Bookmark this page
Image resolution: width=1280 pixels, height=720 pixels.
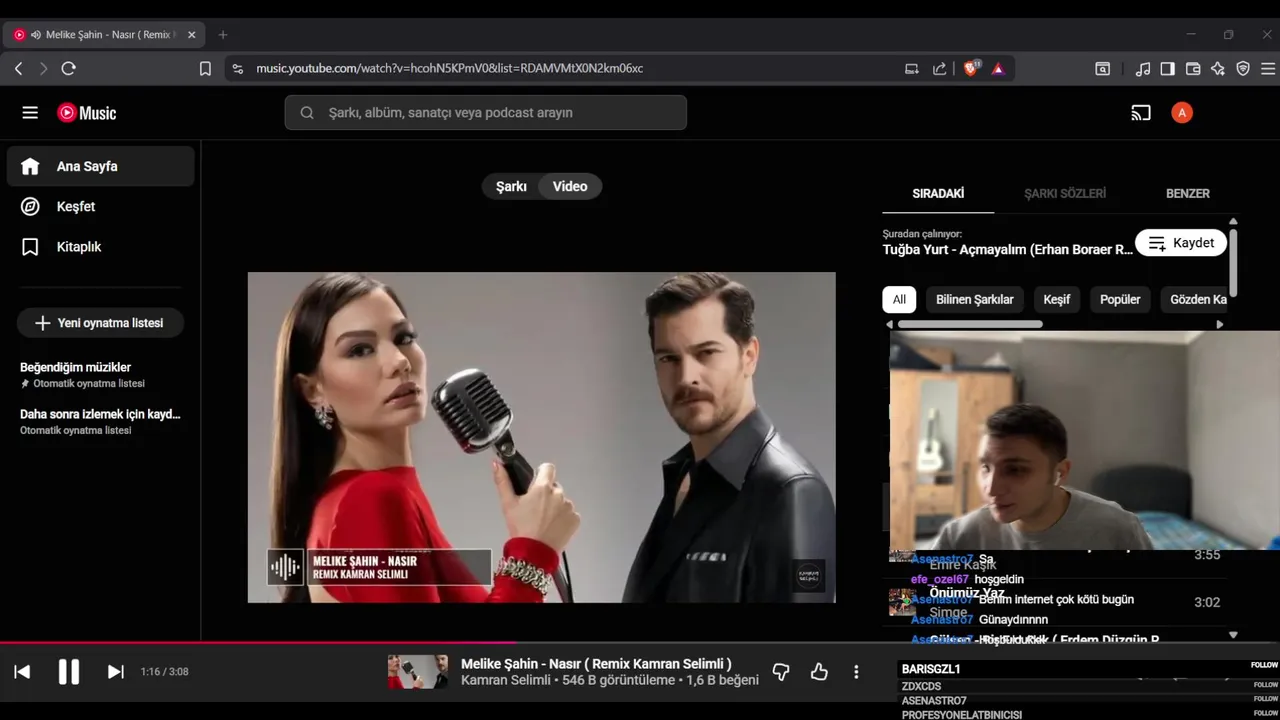[205, 68]
